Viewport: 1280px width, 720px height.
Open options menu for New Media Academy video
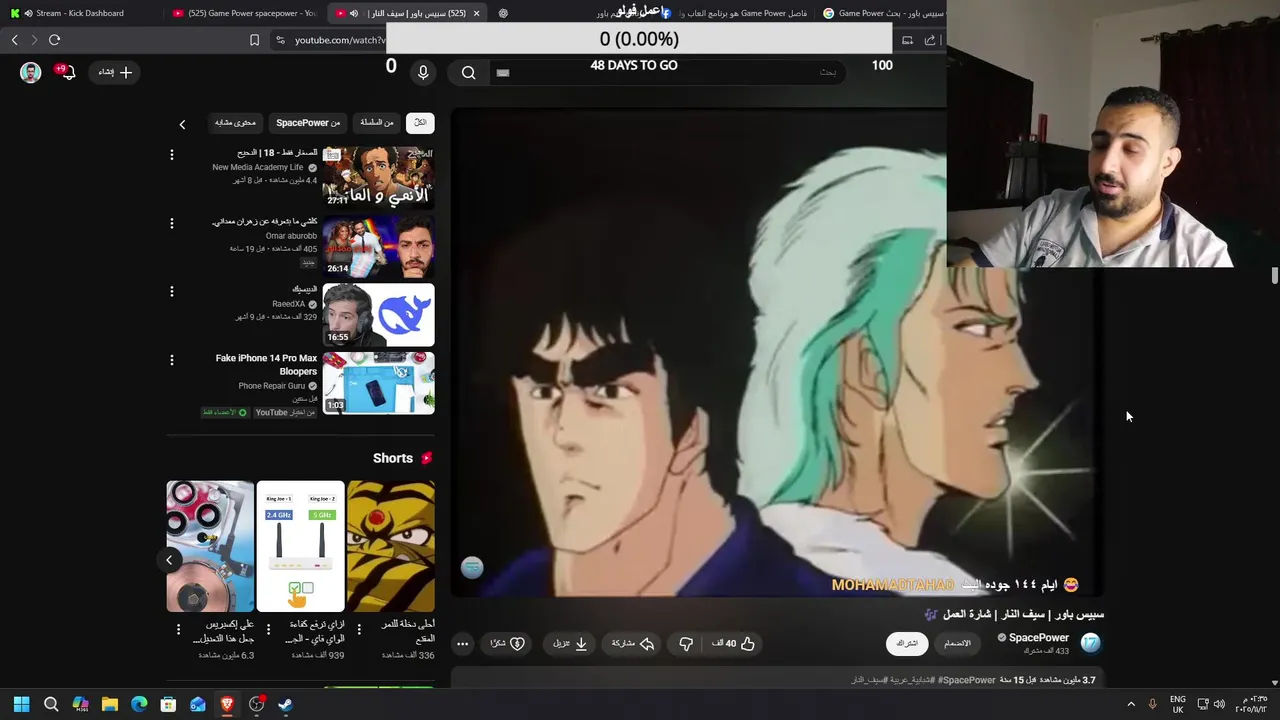171,155
